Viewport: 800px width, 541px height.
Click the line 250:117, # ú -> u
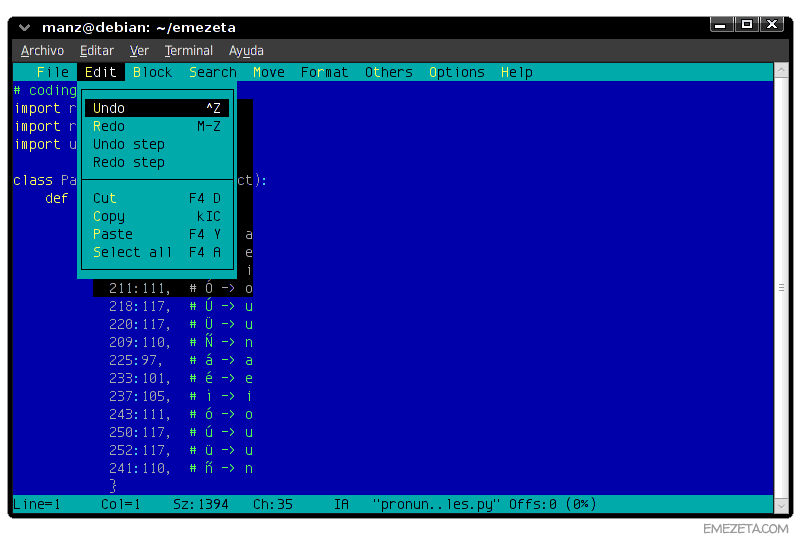(181, 432)
